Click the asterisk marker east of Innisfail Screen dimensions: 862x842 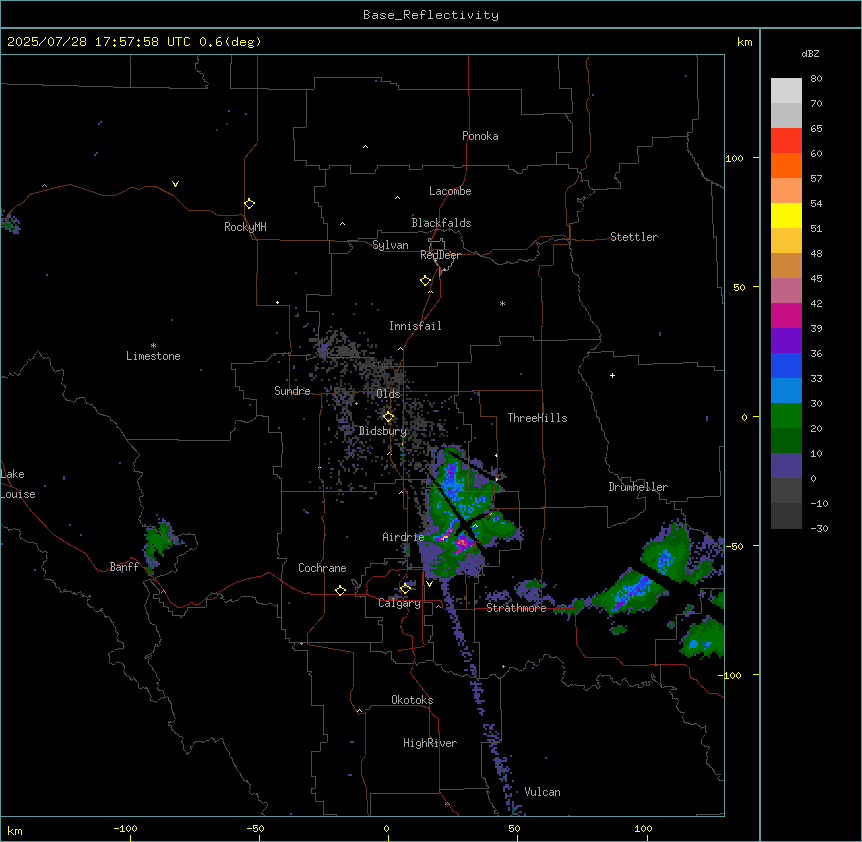pyautogui.click(x=502, y=303)
